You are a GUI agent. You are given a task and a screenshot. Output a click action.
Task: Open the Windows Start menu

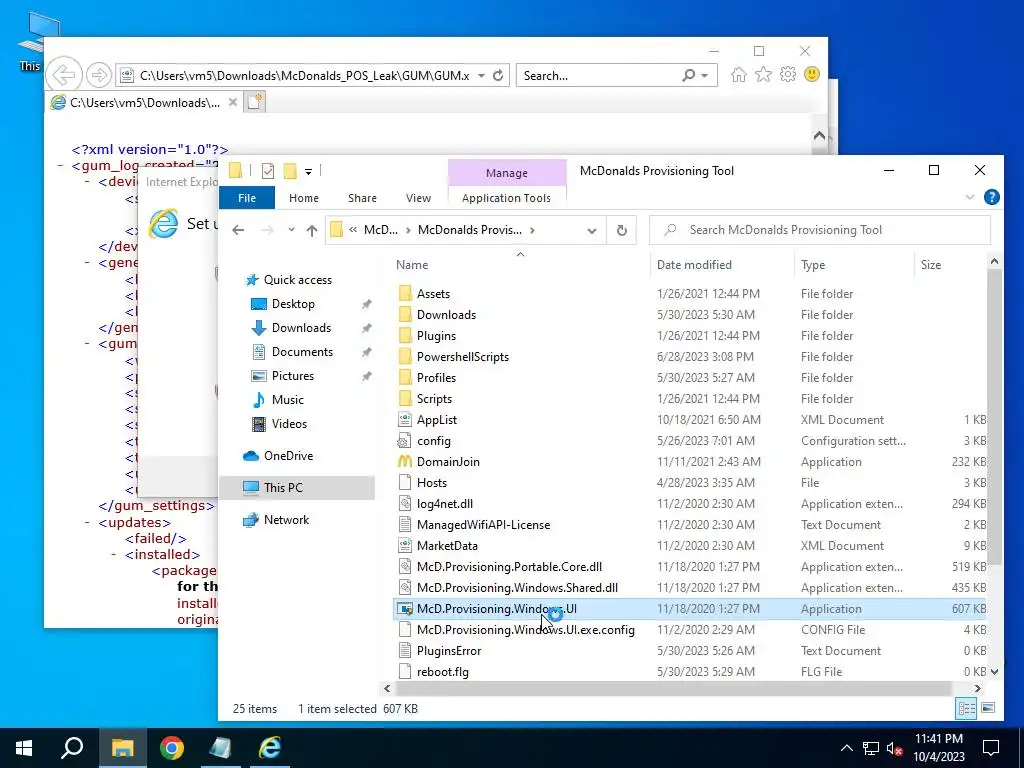[24, 748]
